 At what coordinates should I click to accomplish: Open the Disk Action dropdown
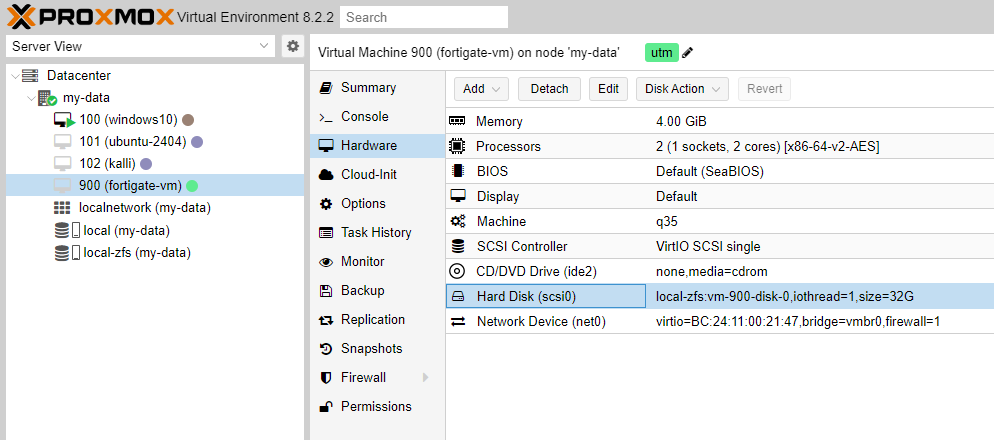tap(682, 89)
